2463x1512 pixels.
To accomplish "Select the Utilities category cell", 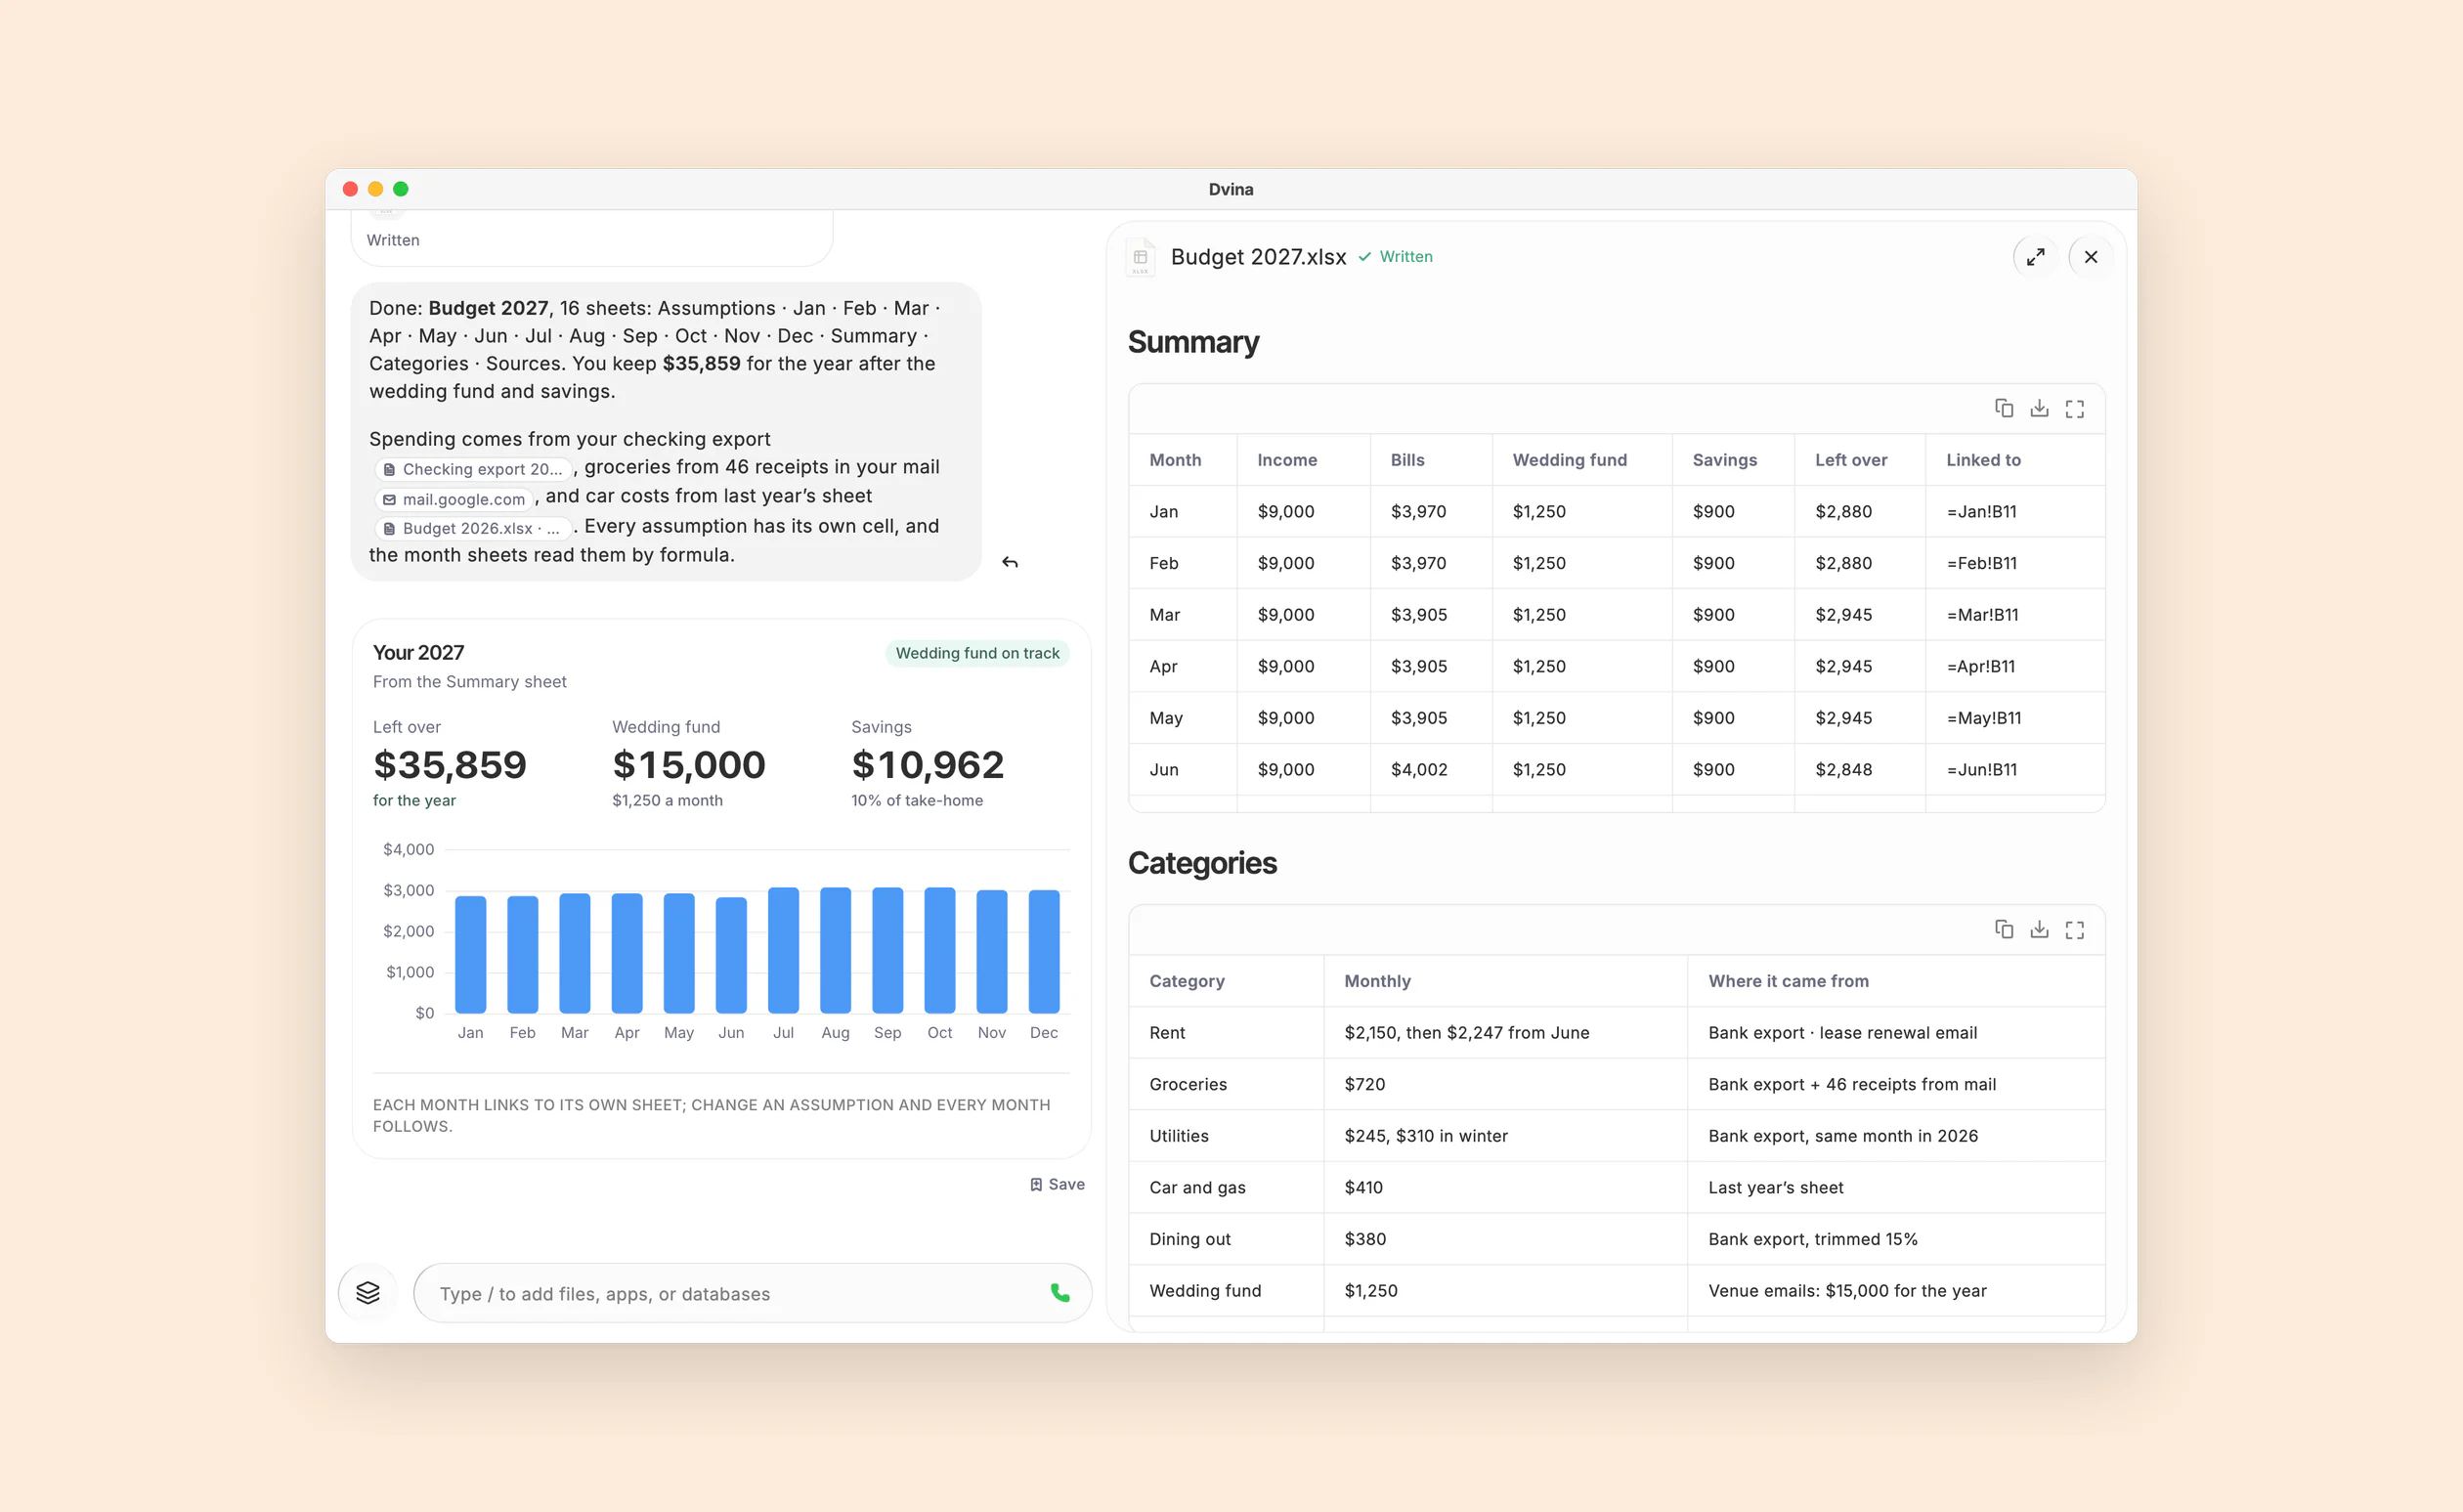I will (x=1226, y=1135).
